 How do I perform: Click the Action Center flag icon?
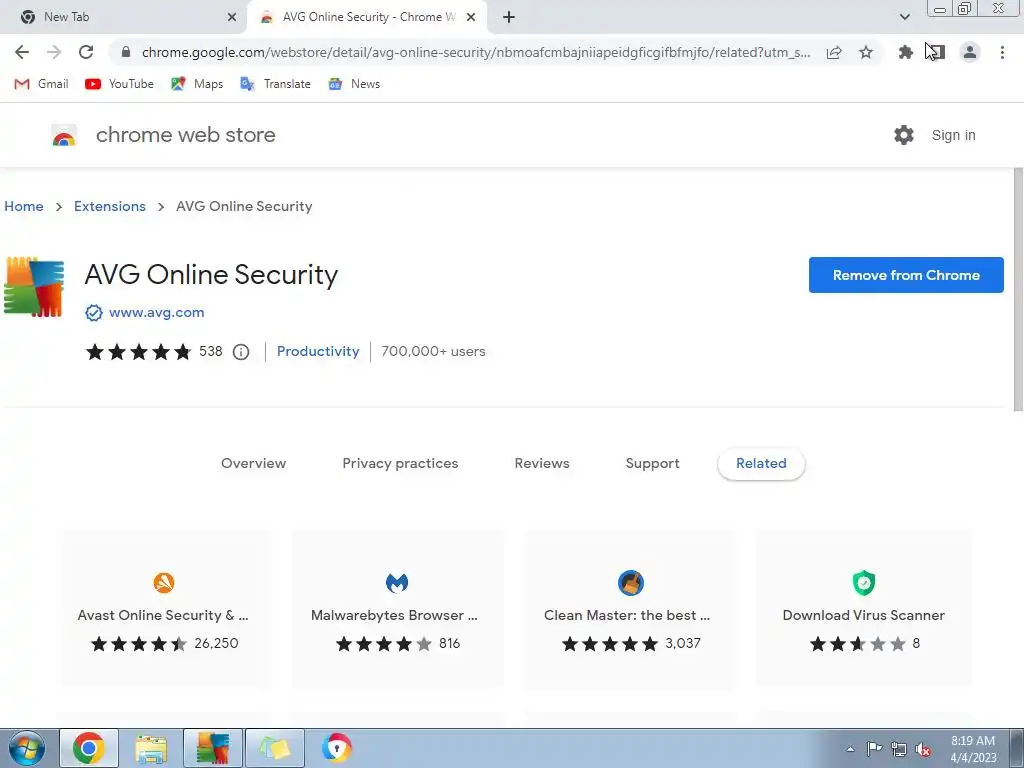pos(874,748)
